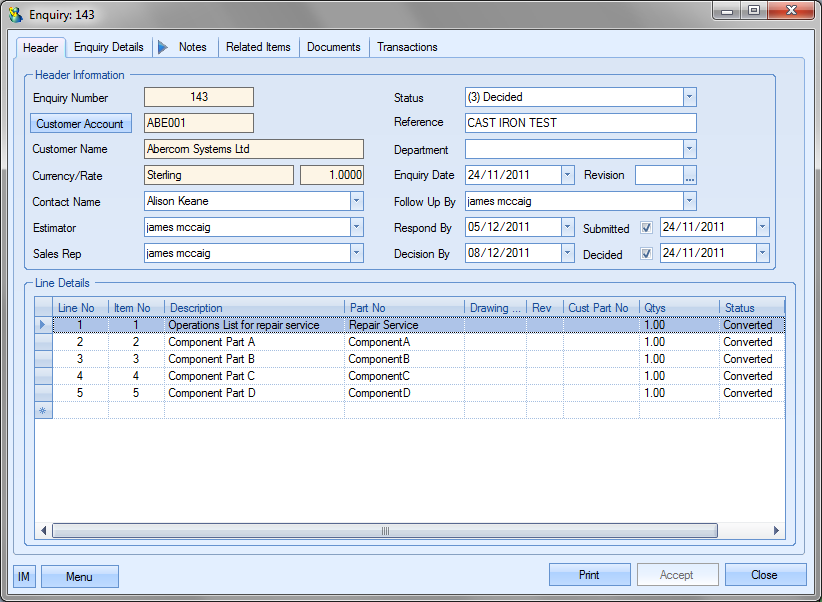
Task: Click the grid's left scroll arrow
Action: coord(44,531)
